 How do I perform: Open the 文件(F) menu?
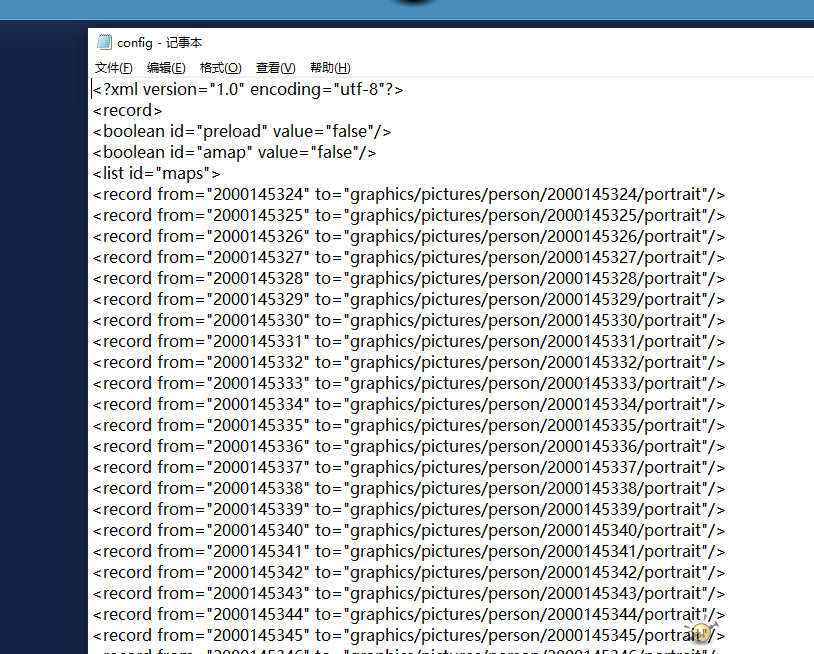point(113,68)
